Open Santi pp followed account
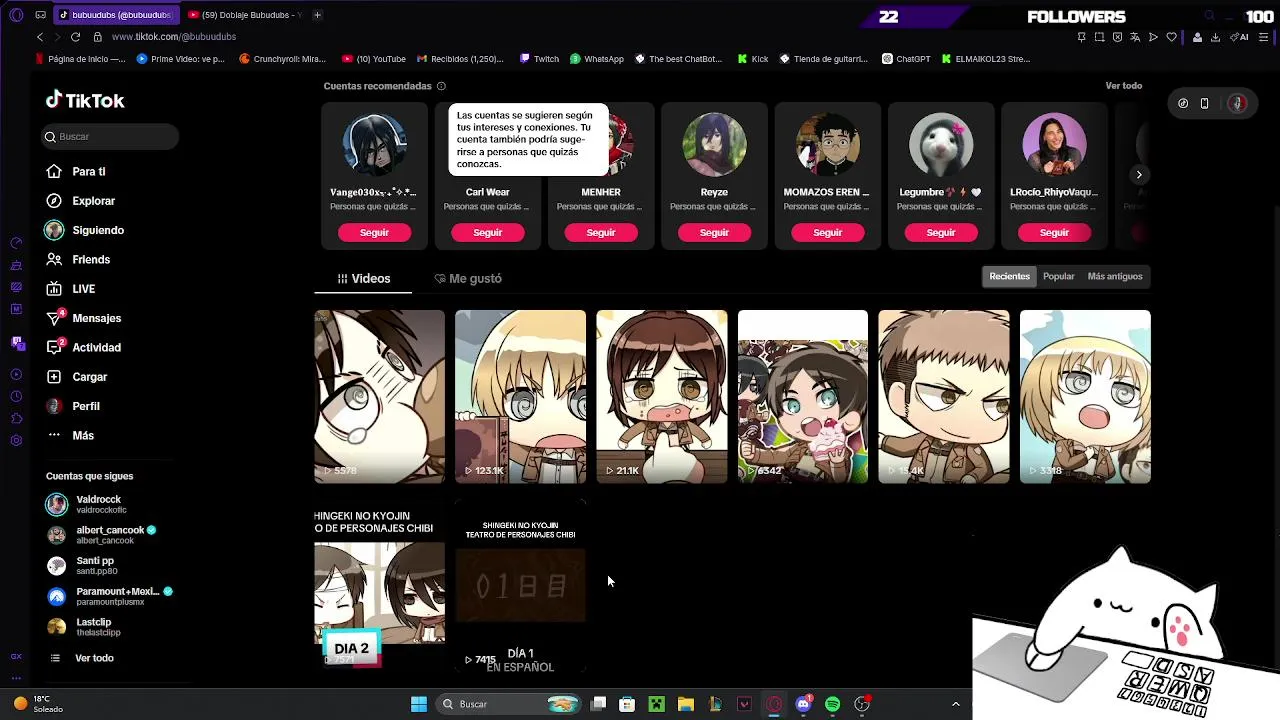 (x=82, y=566)
